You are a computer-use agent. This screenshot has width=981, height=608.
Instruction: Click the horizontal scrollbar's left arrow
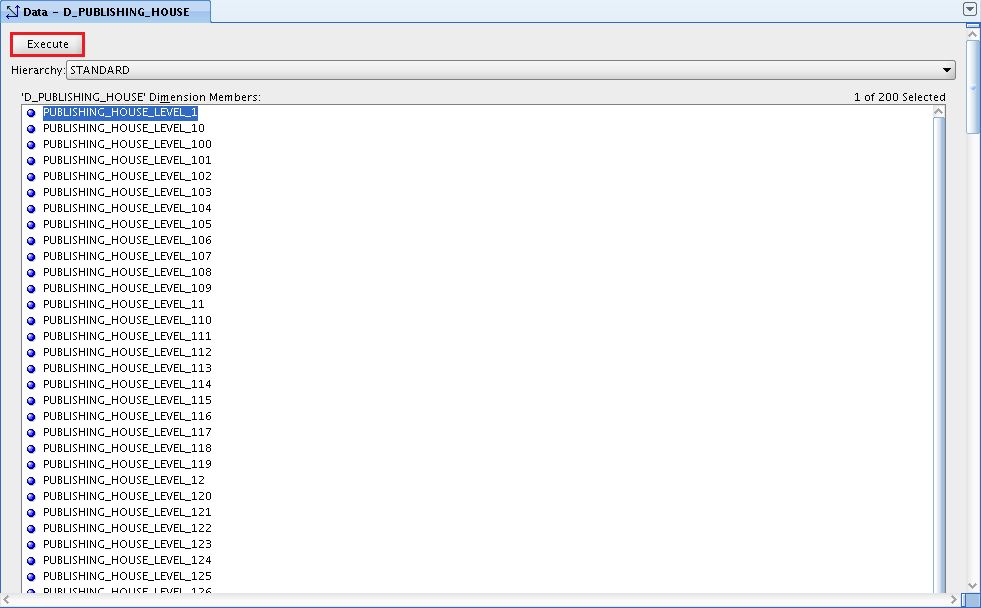click(x=6, y=600)
